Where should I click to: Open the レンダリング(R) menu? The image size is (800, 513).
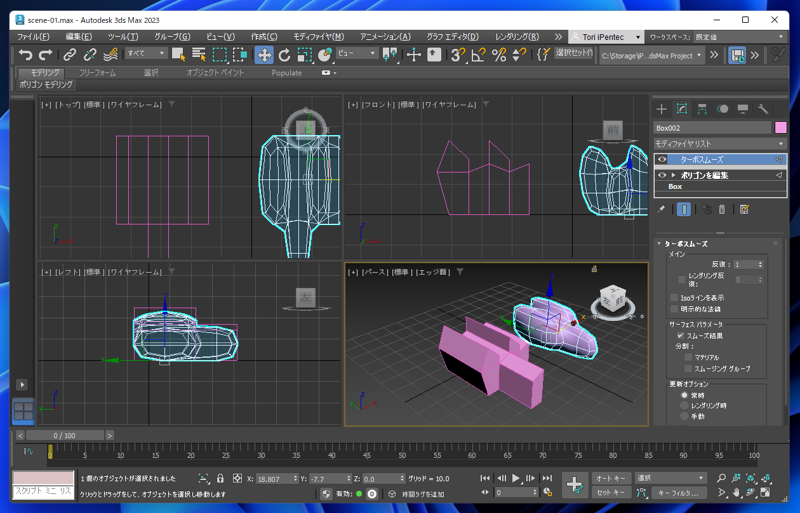(517, 37)
